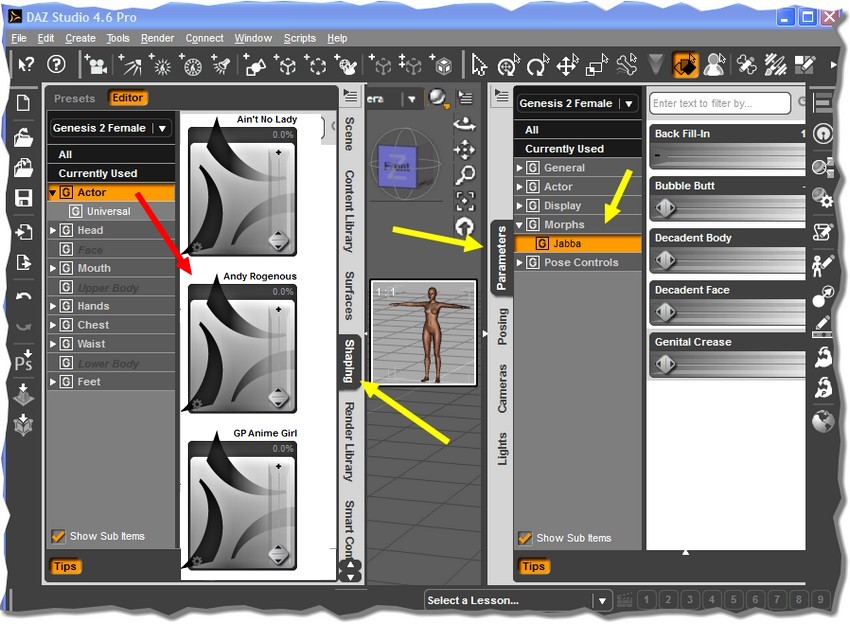Click the Bubble Butt slider

tap(727, 207)
